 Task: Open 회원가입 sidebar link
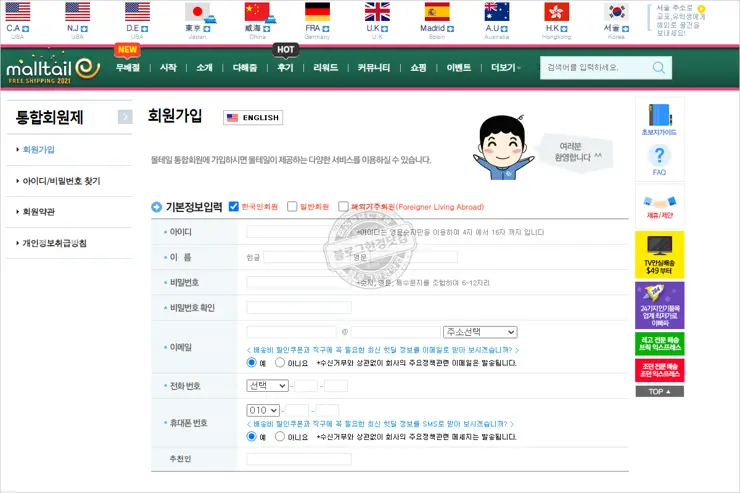38,150
